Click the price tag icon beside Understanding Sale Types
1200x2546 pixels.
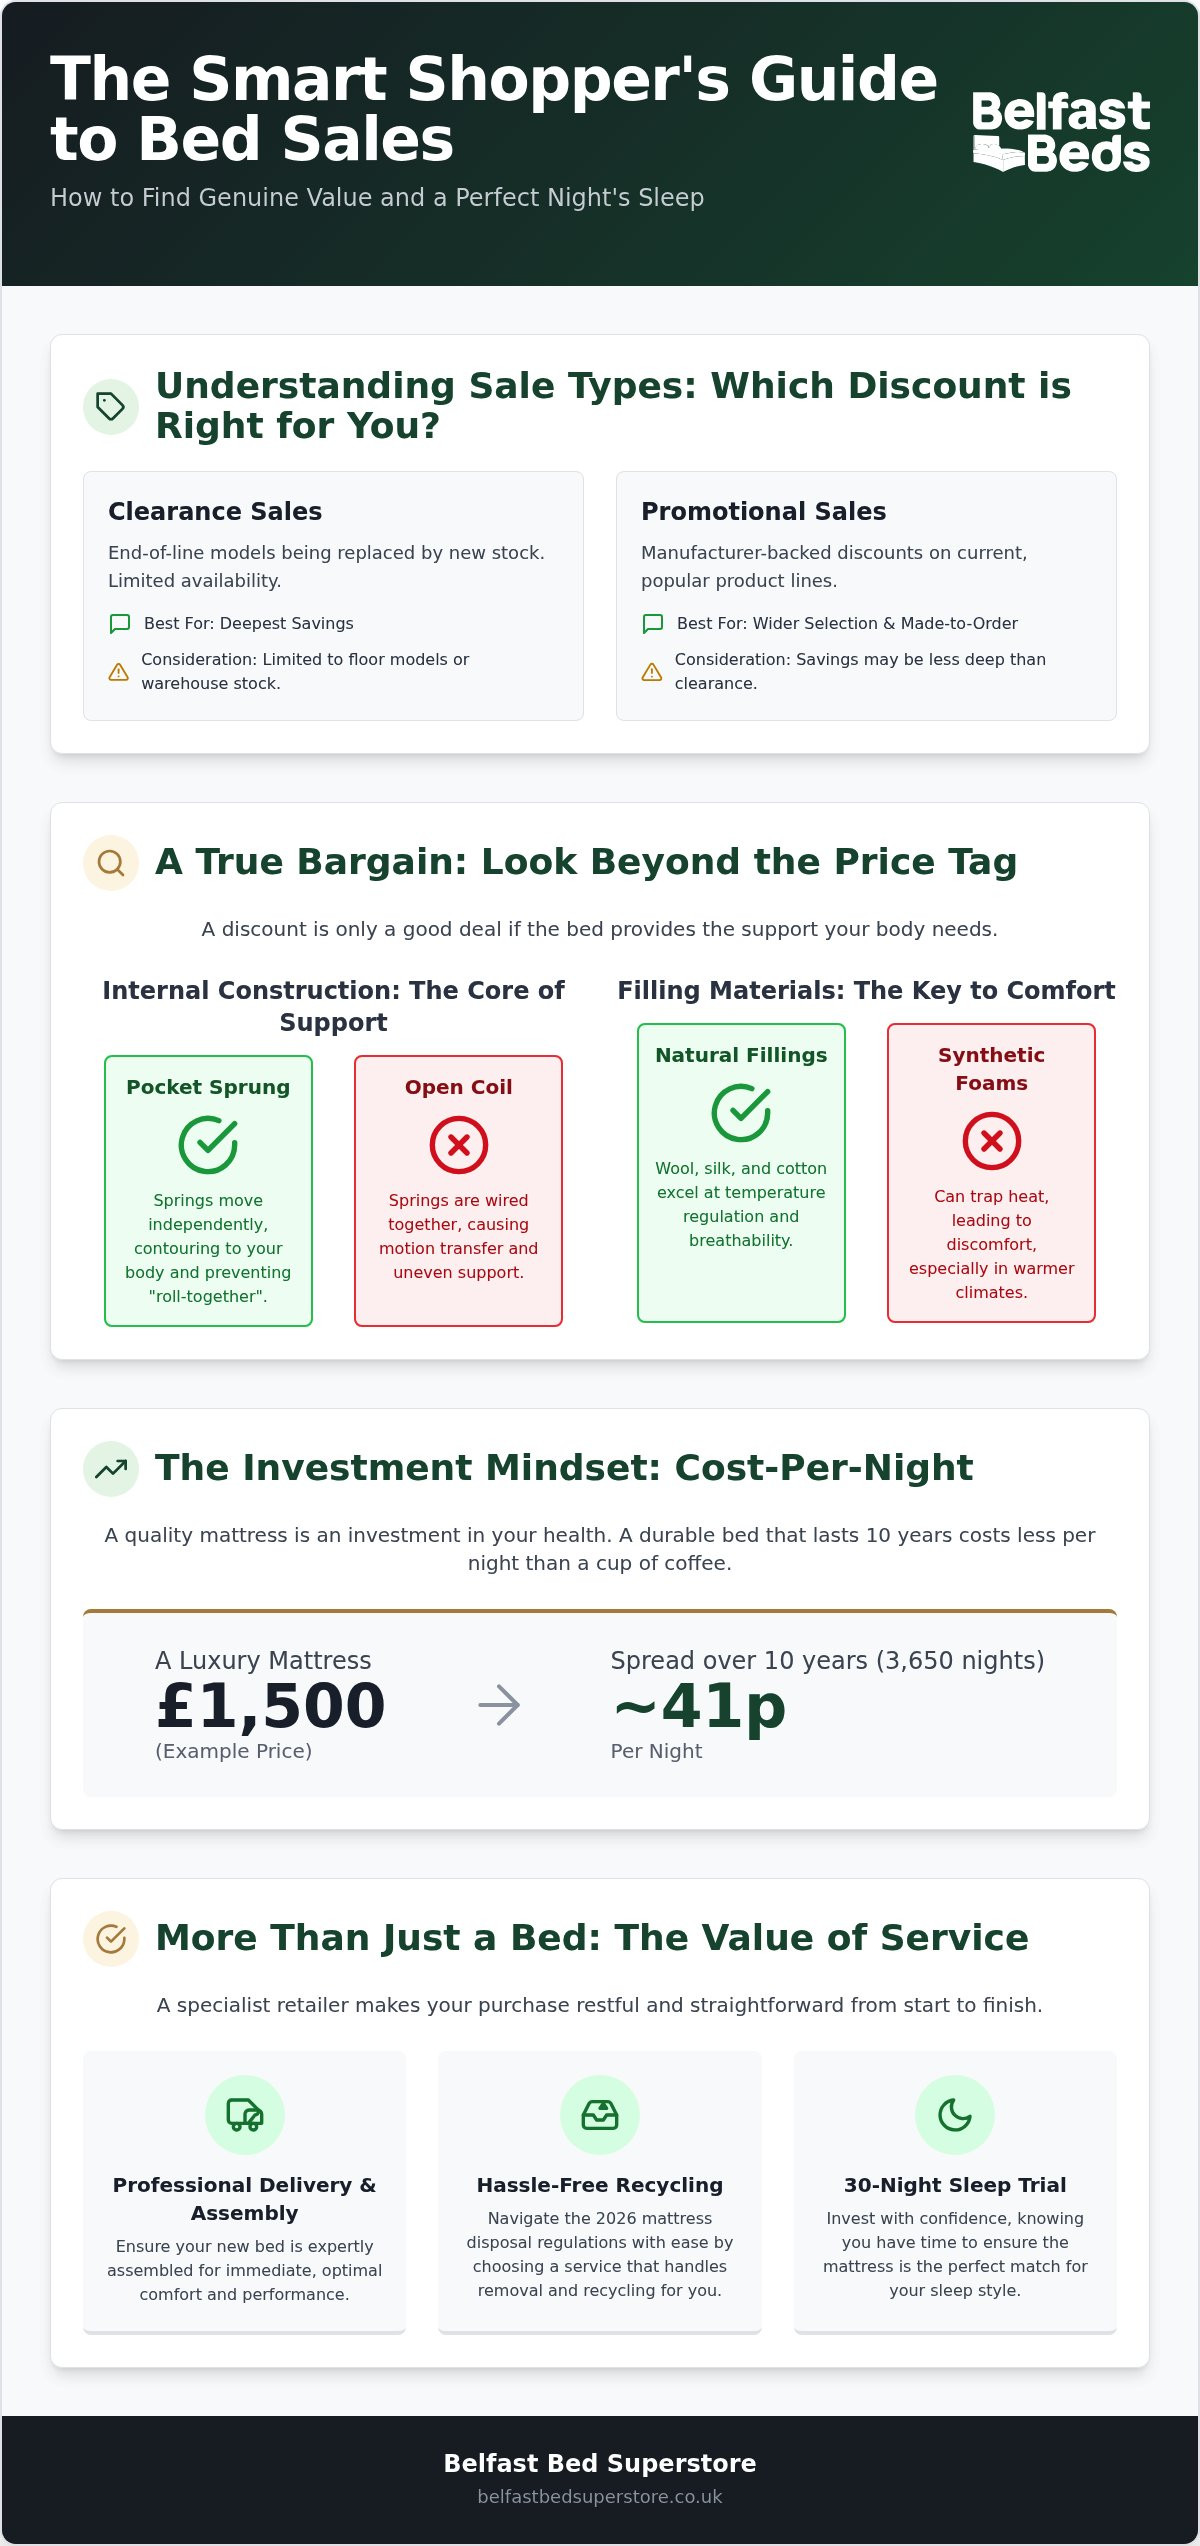[111, 406]
